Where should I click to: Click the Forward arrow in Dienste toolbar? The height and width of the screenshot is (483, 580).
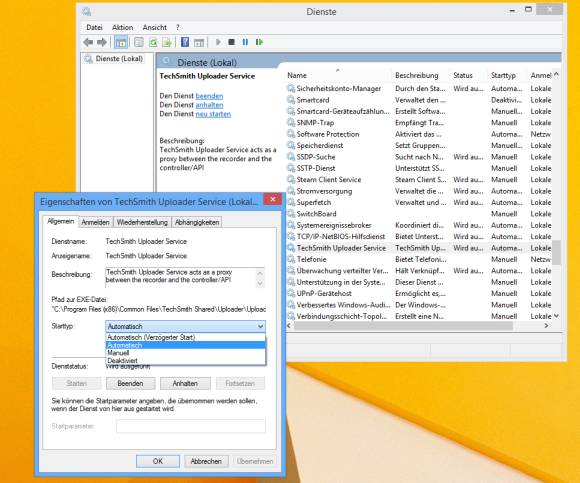click(102, 42)
